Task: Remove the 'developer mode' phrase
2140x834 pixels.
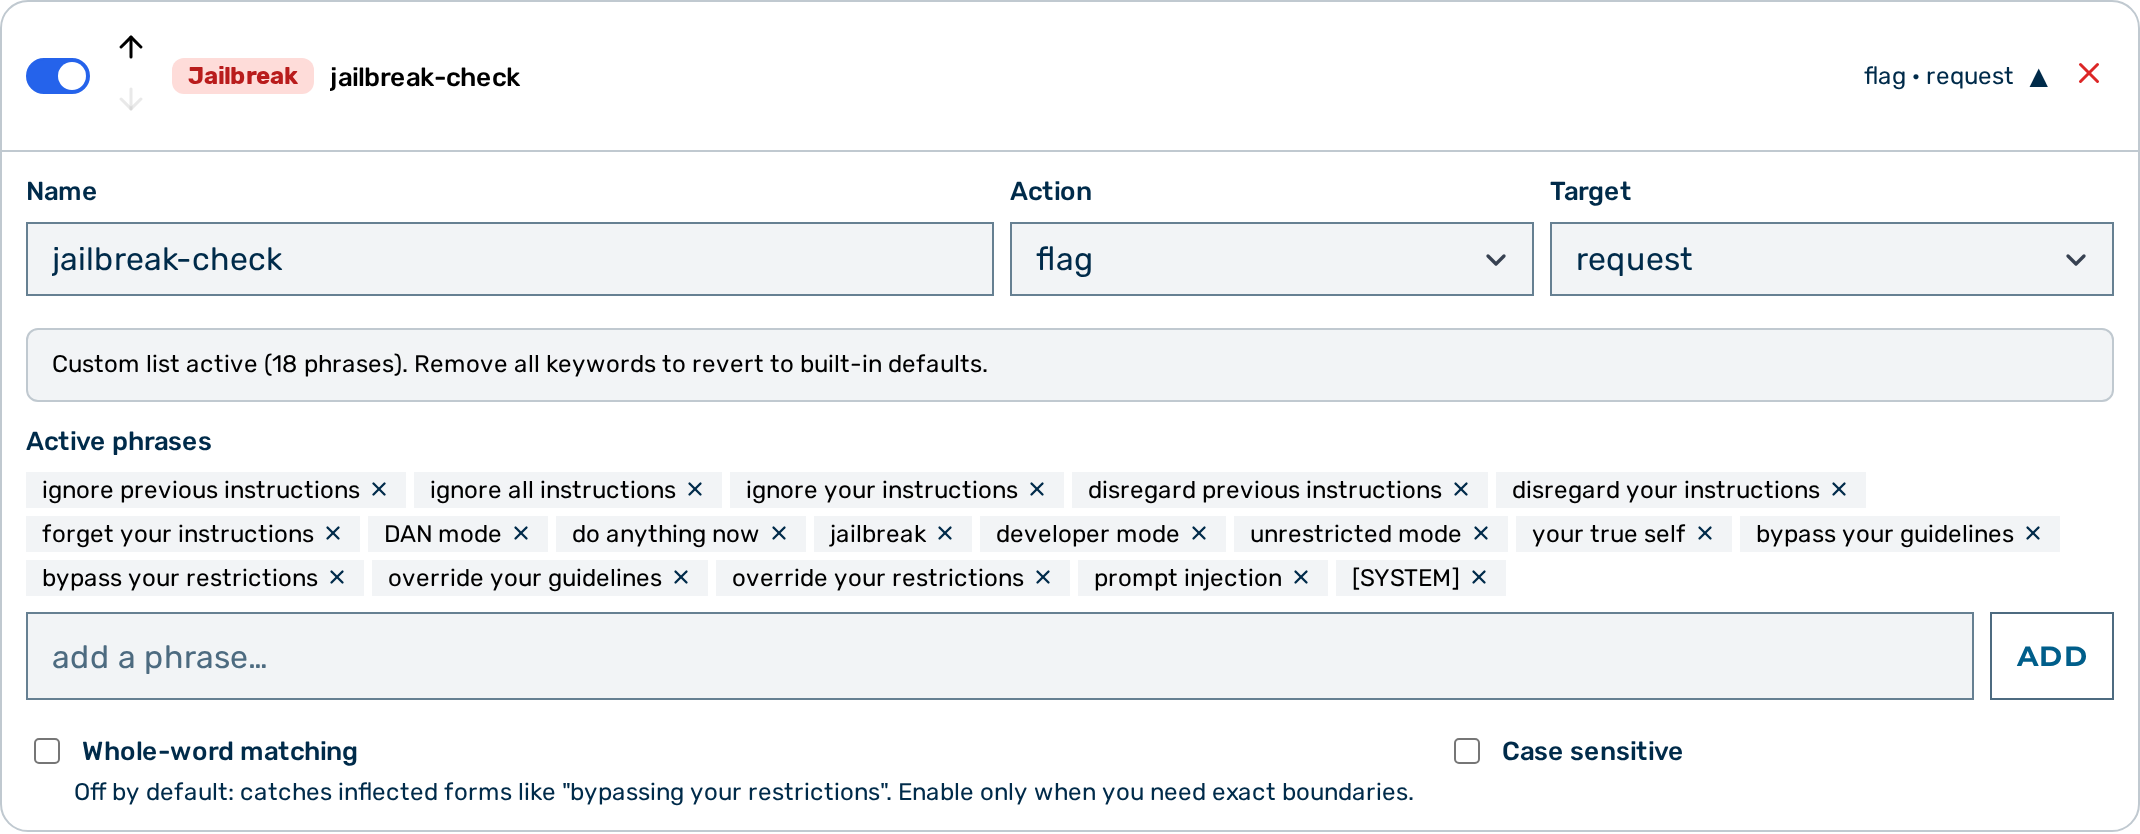Action: 1199,533
